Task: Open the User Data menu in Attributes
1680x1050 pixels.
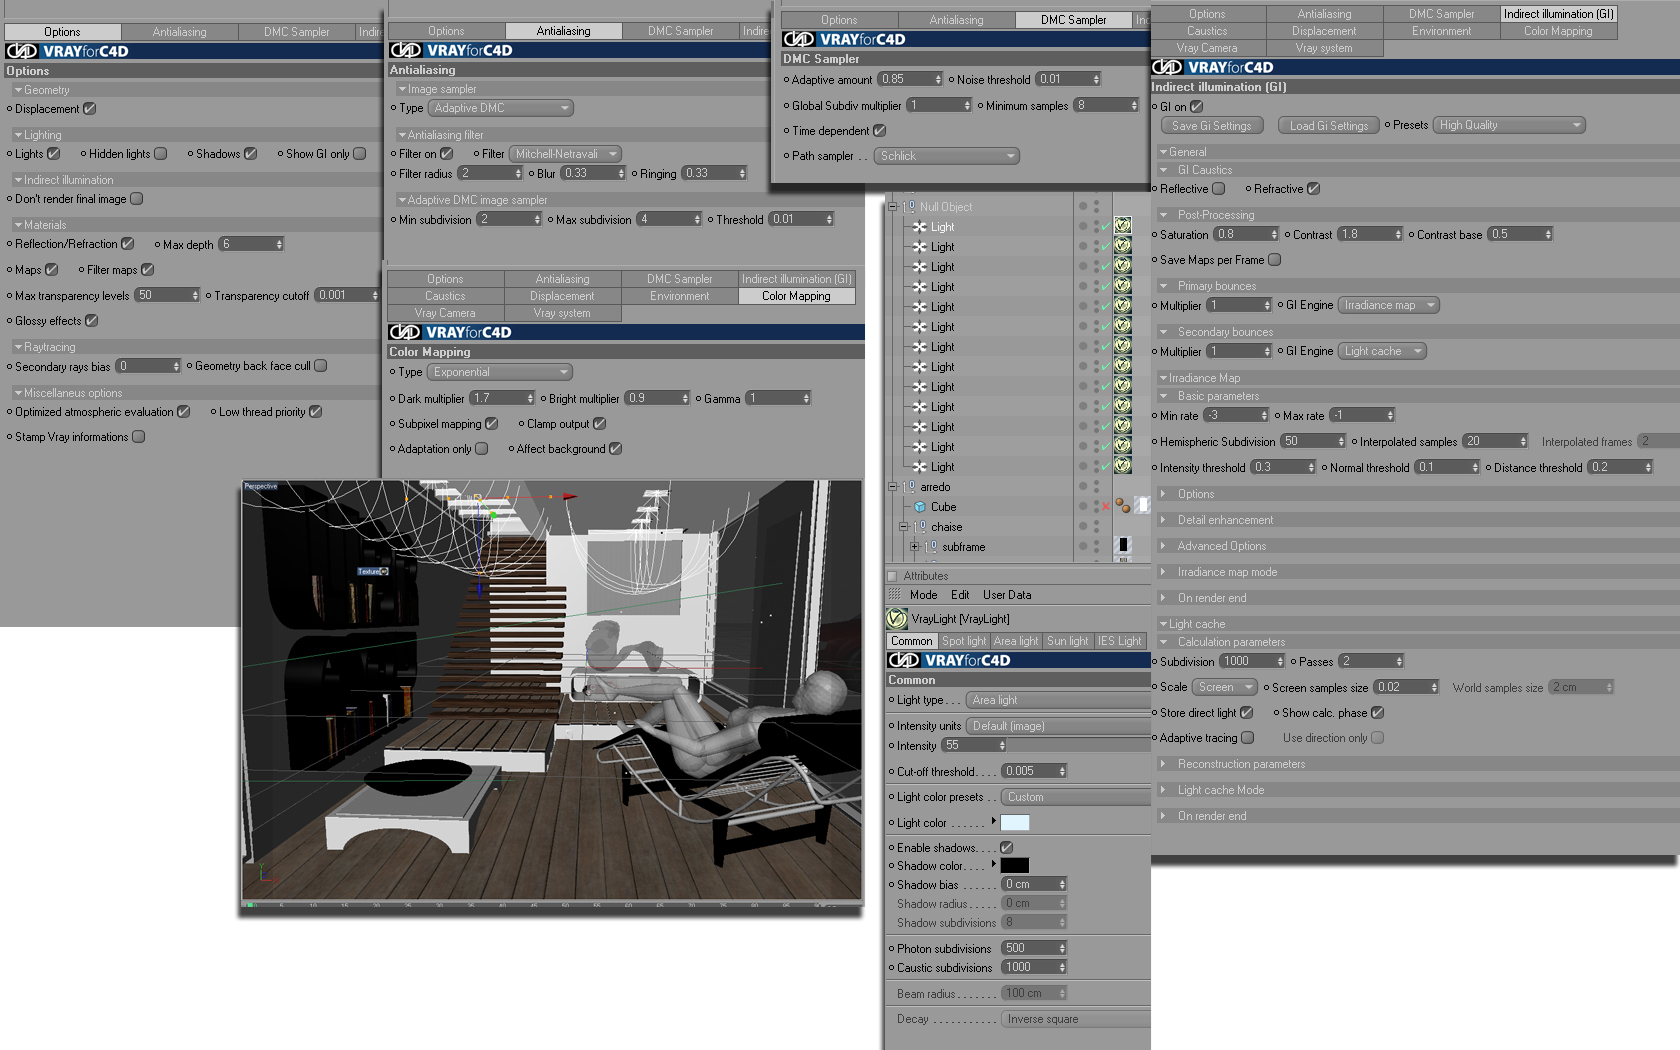Action: tap(1007, 595)
